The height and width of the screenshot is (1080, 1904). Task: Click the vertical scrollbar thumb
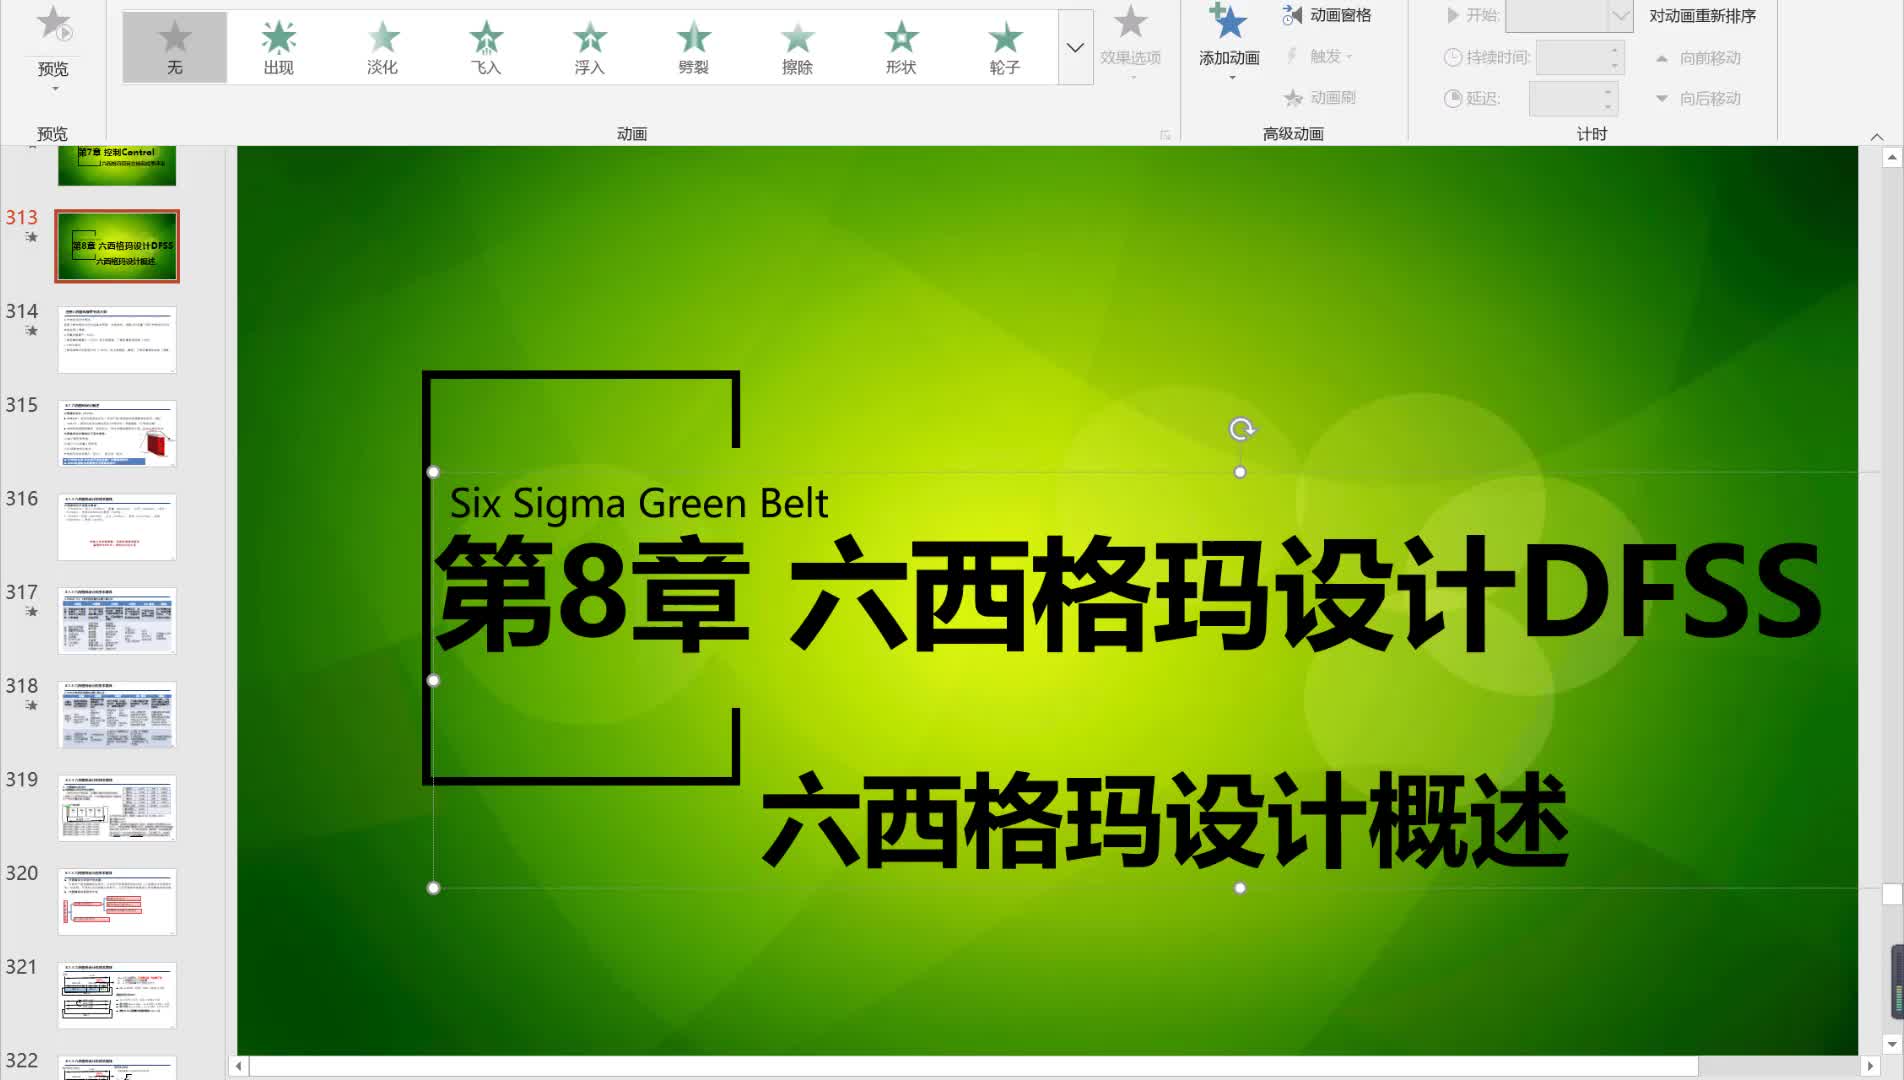point(1891,893)
